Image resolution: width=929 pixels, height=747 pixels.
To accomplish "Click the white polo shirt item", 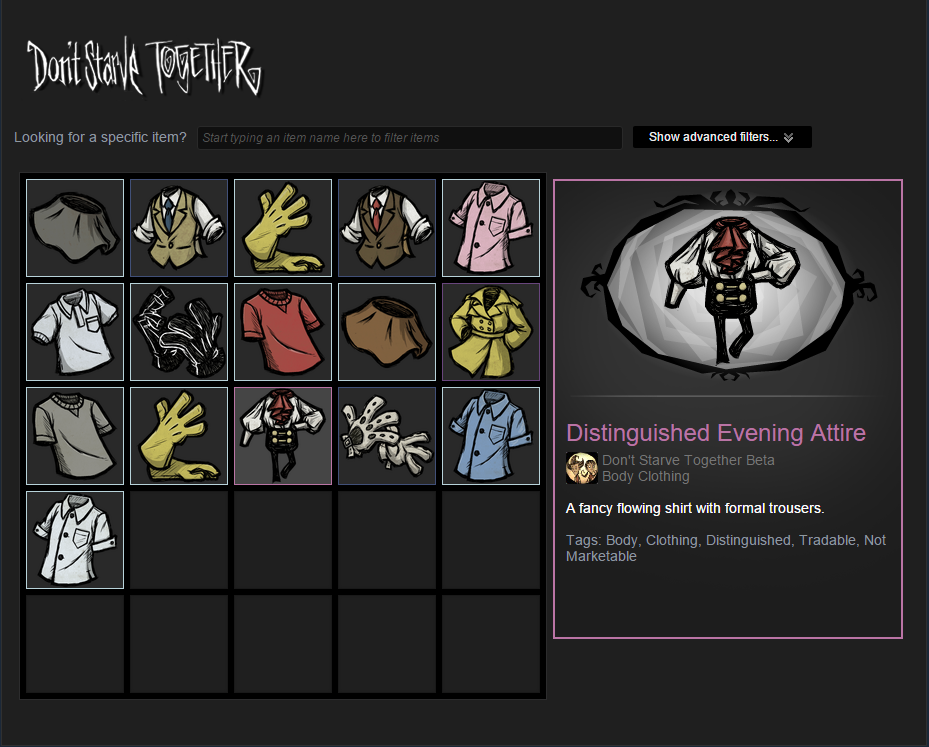I will 75,332.
